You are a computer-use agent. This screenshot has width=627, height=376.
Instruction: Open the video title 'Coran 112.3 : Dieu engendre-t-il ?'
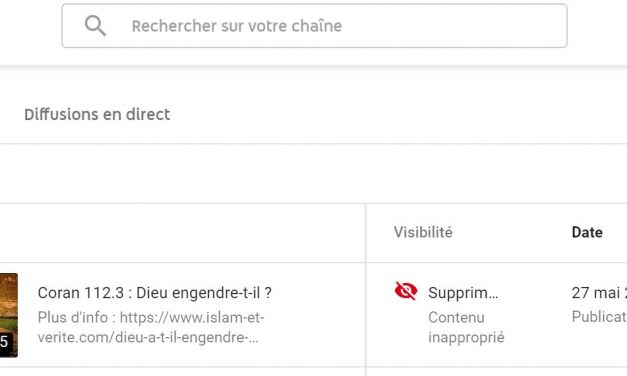click(x=155, y=293)
